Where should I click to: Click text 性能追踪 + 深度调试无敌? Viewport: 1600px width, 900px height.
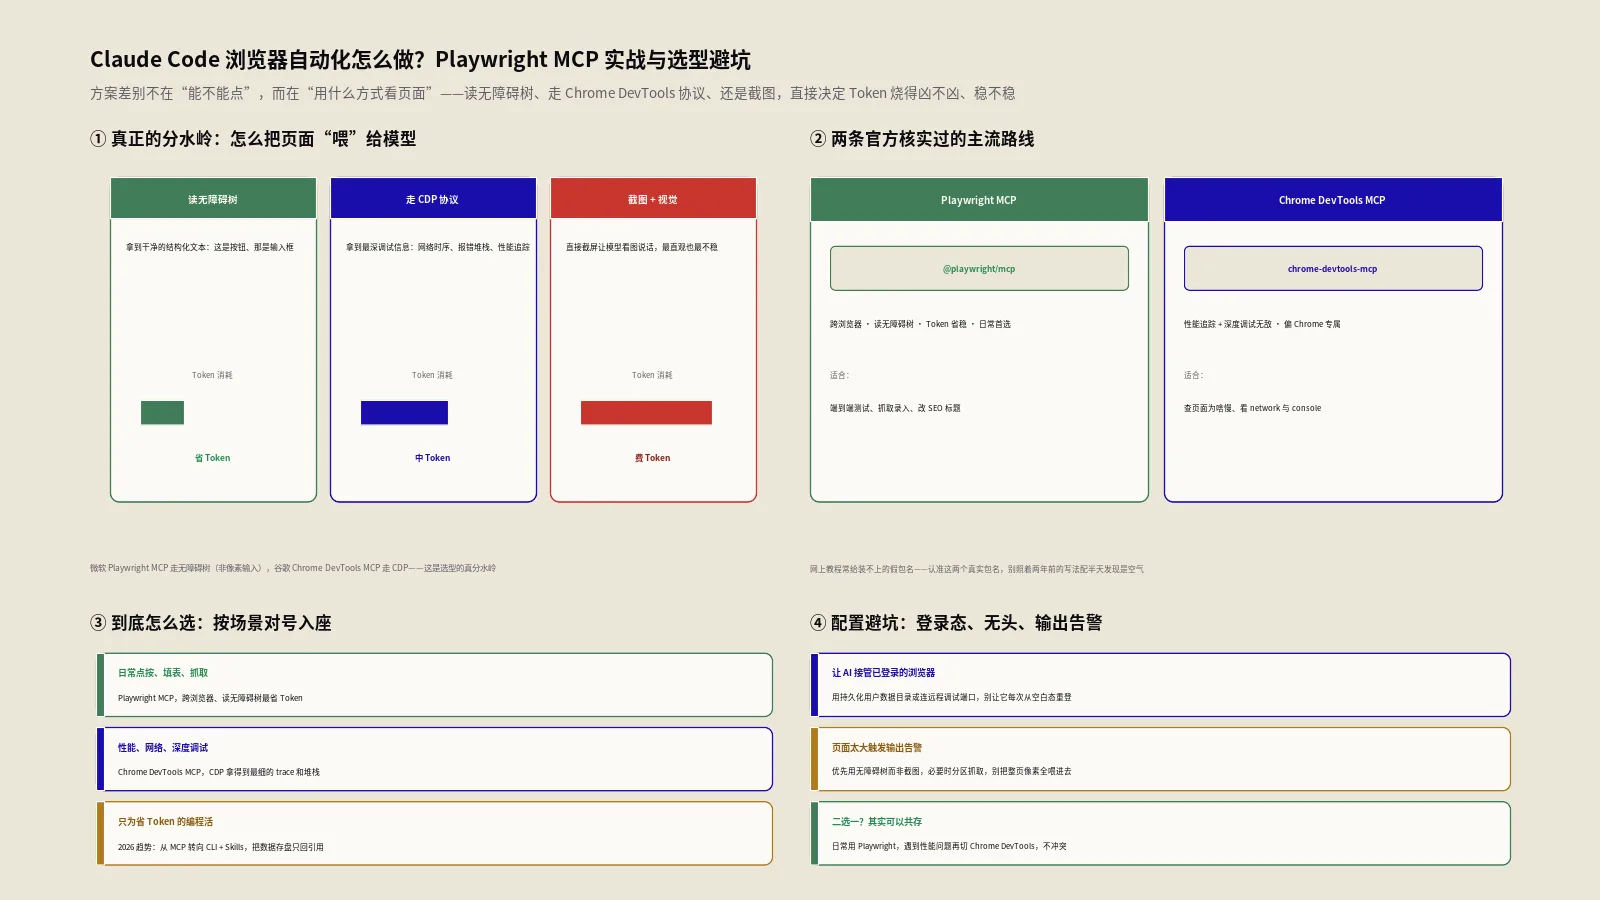(1262, 324)
